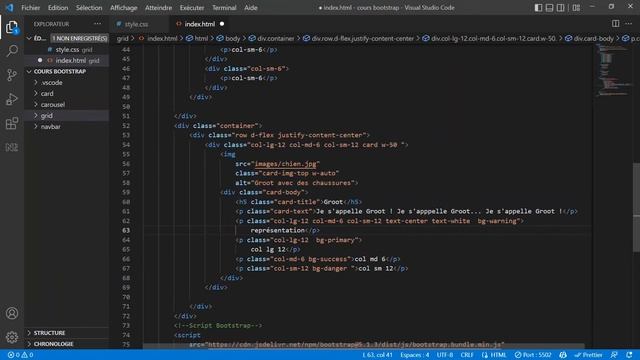The height and width of the screenshot is (360, 640).
Task: Click bootstrap CDN script URL on line 75
Action: (354, 344)
